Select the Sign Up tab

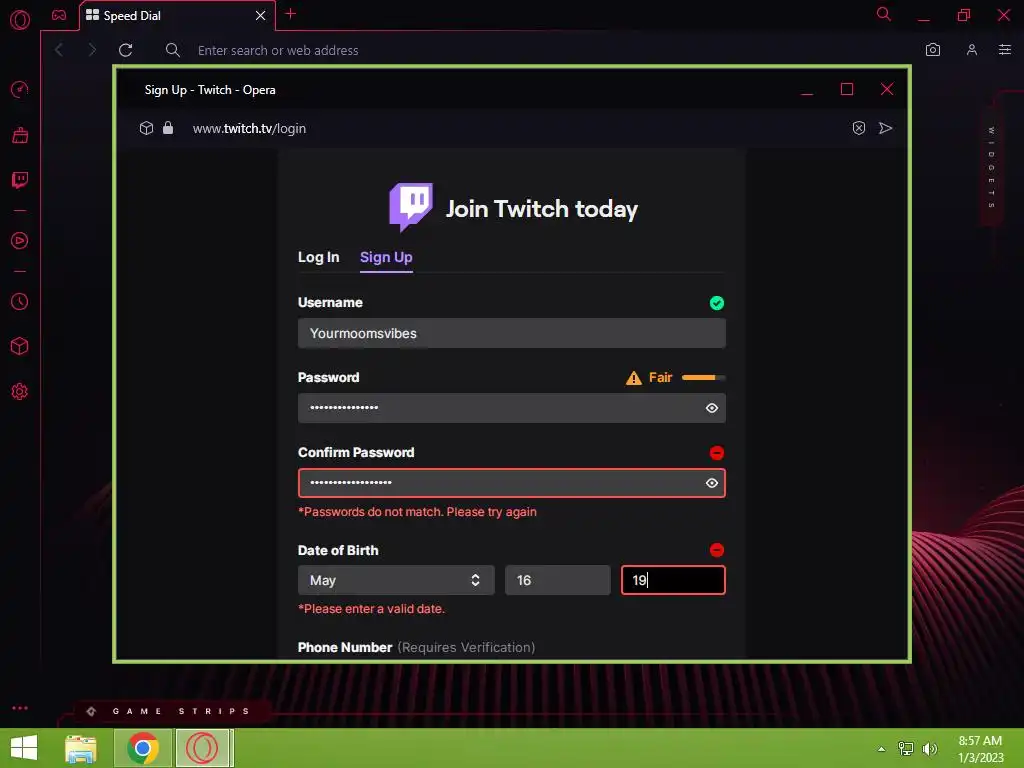[x=386, y=257]
